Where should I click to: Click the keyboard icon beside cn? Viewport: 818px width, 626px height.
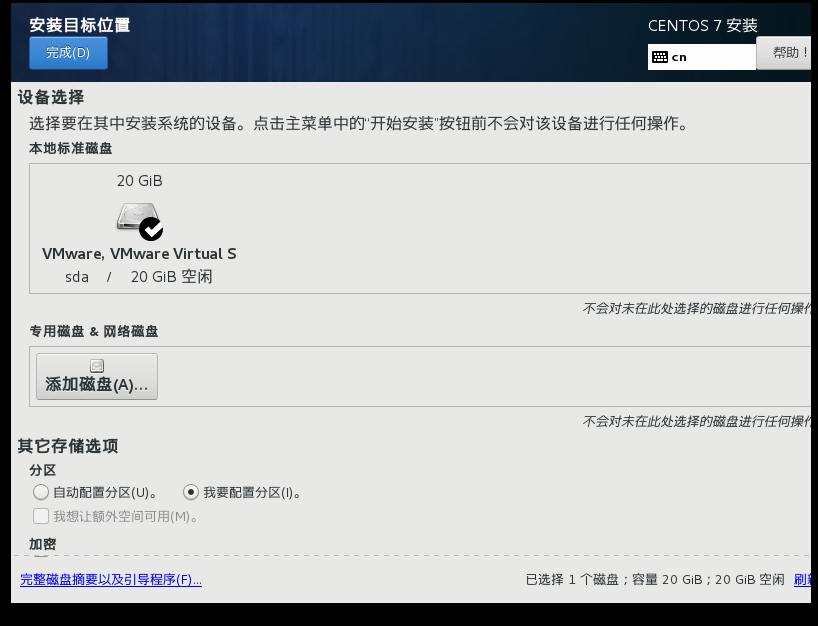pos(660,57)
